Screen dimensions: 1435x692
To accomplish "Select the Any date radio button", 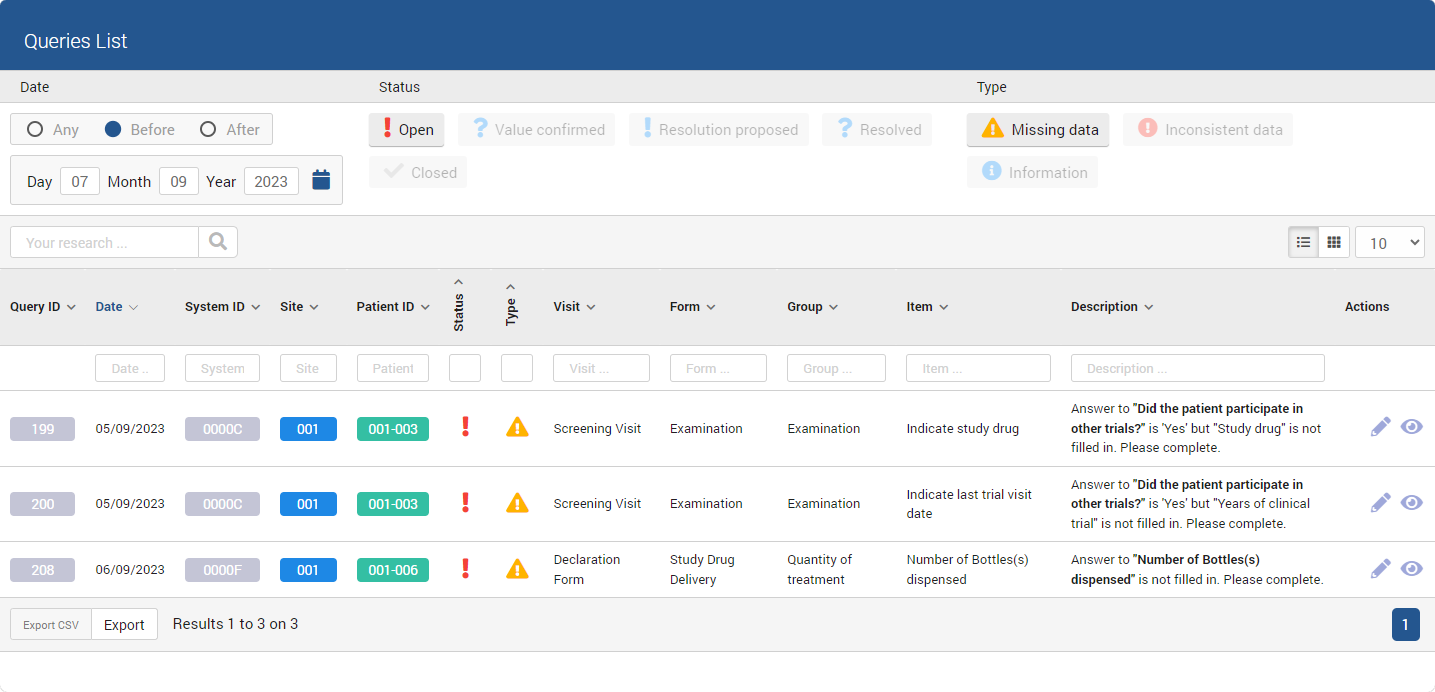I will pyautogui.click(x=35, y=129).
